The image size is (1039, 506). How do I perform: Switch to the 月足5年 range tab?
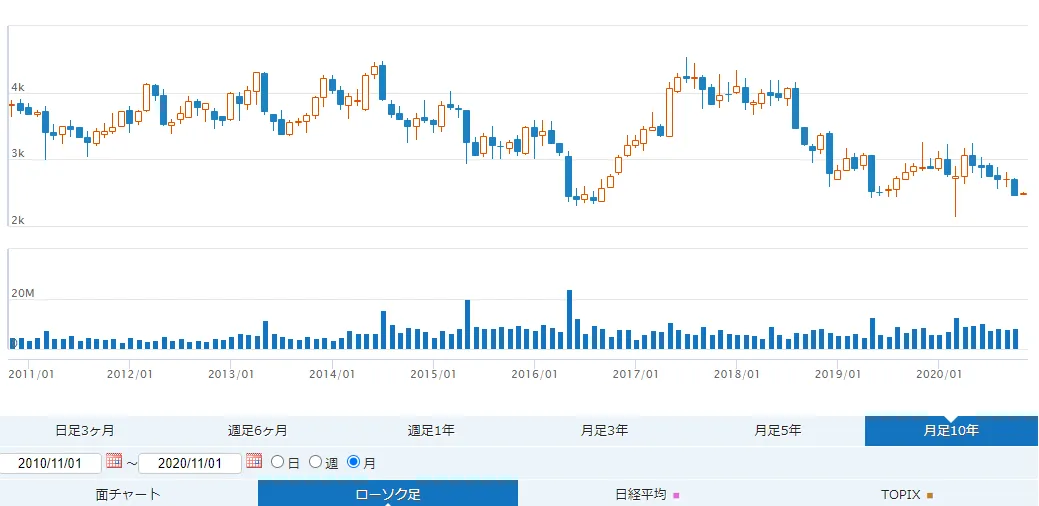coord(777,430)
